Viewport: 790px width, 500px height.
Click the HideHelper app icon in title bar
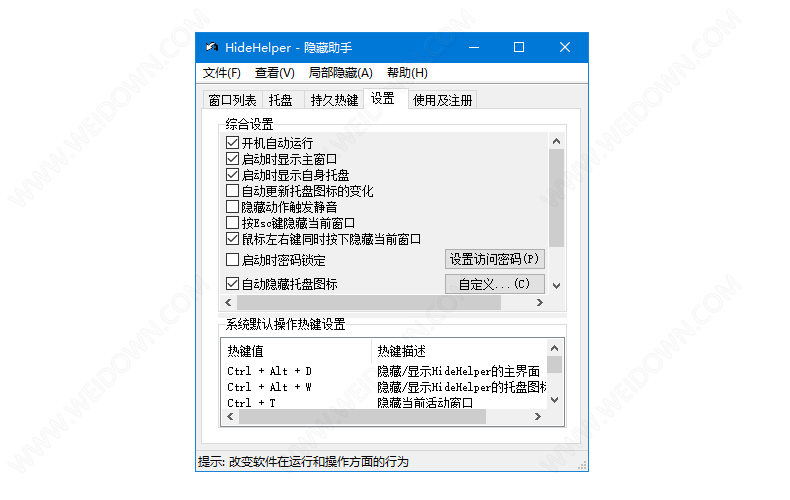[x=212, y=47]
